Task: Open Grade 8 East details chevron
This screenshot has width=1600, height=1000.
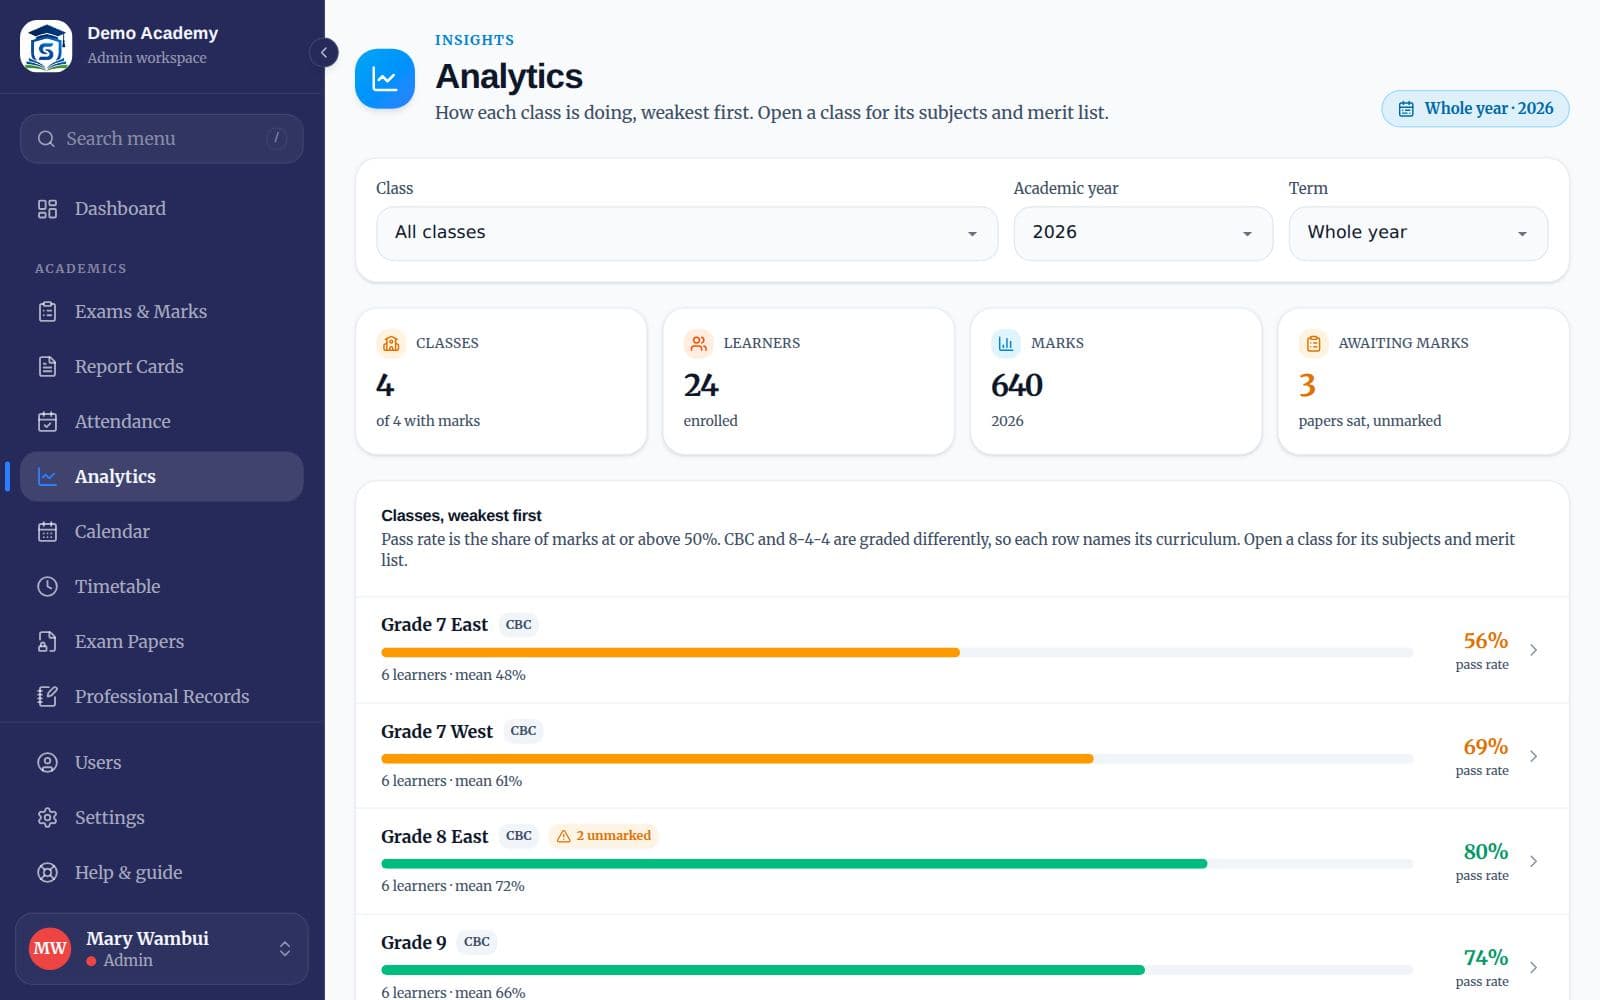Action: [x=1533, y=861]
